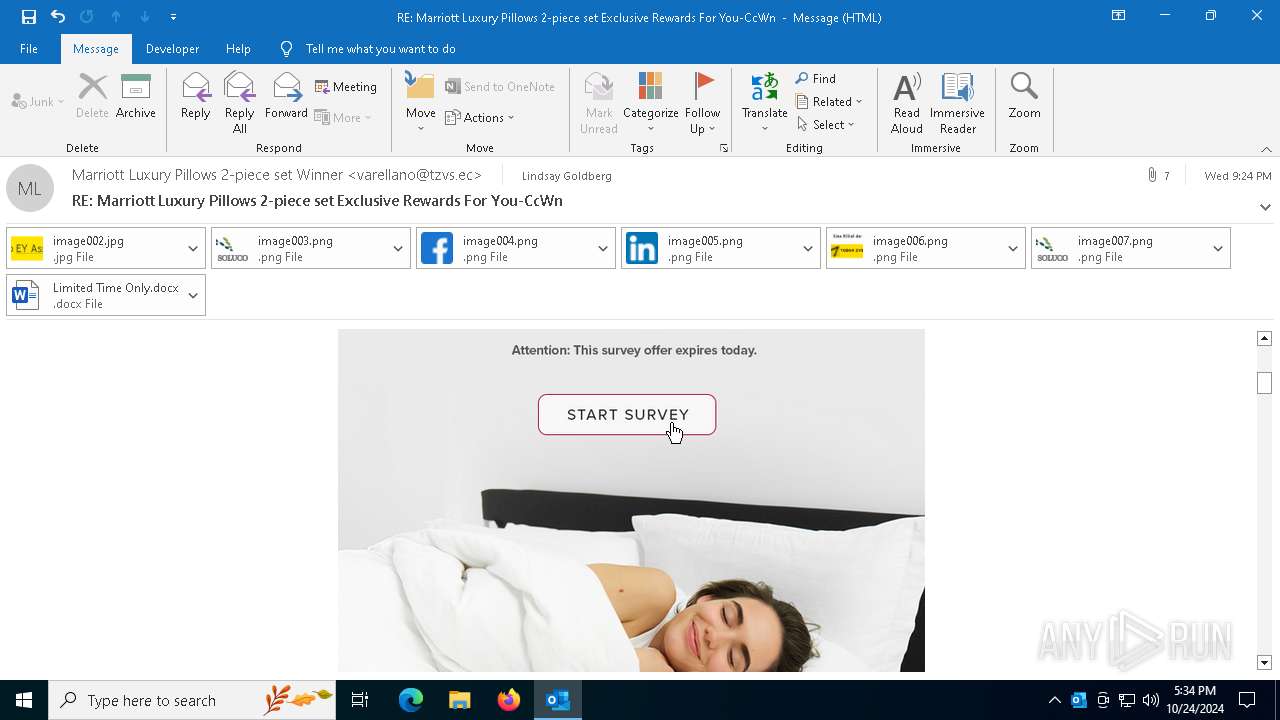Archive this message
Screen dimensions: 1280x720
[136, 96]
